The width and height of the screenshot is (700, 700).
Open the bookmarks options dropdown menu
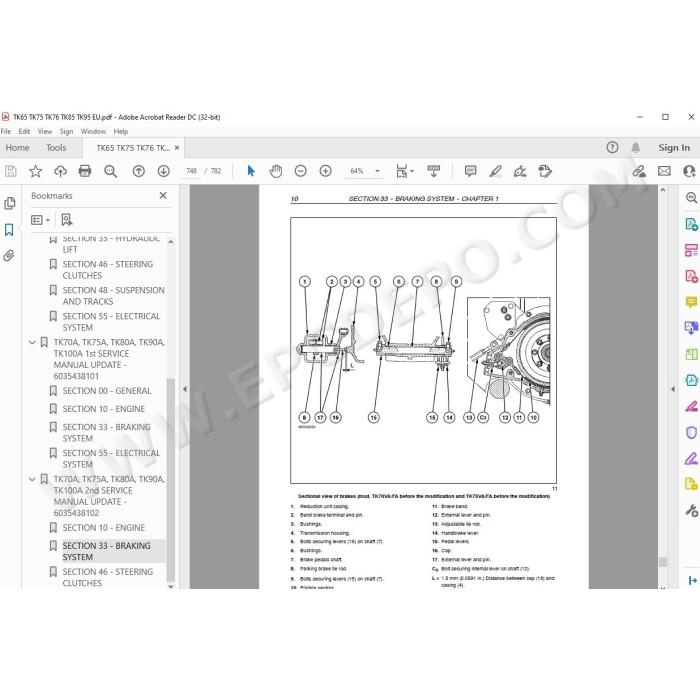tap(40, 220)
